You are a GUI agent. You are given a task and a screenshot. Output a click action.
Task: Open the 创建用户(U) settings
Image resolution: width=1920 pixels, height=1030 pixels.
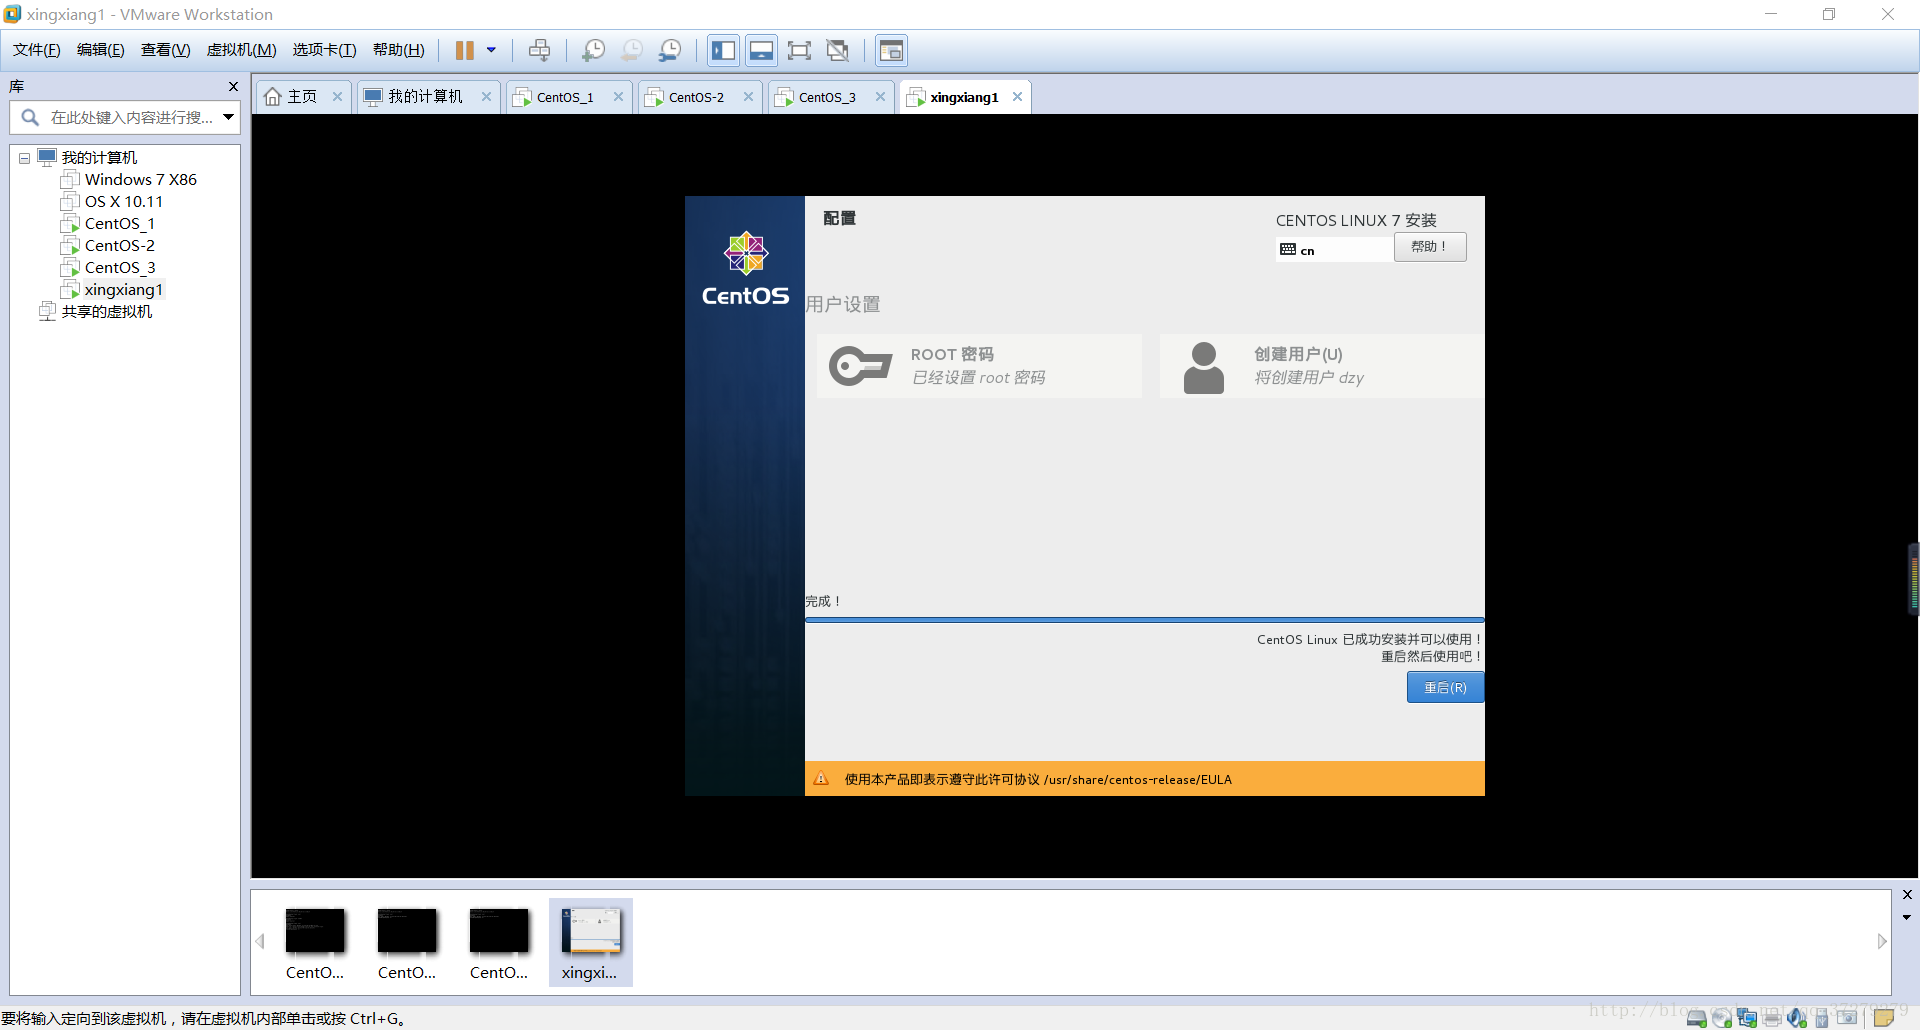click(x=1322, y=366)
